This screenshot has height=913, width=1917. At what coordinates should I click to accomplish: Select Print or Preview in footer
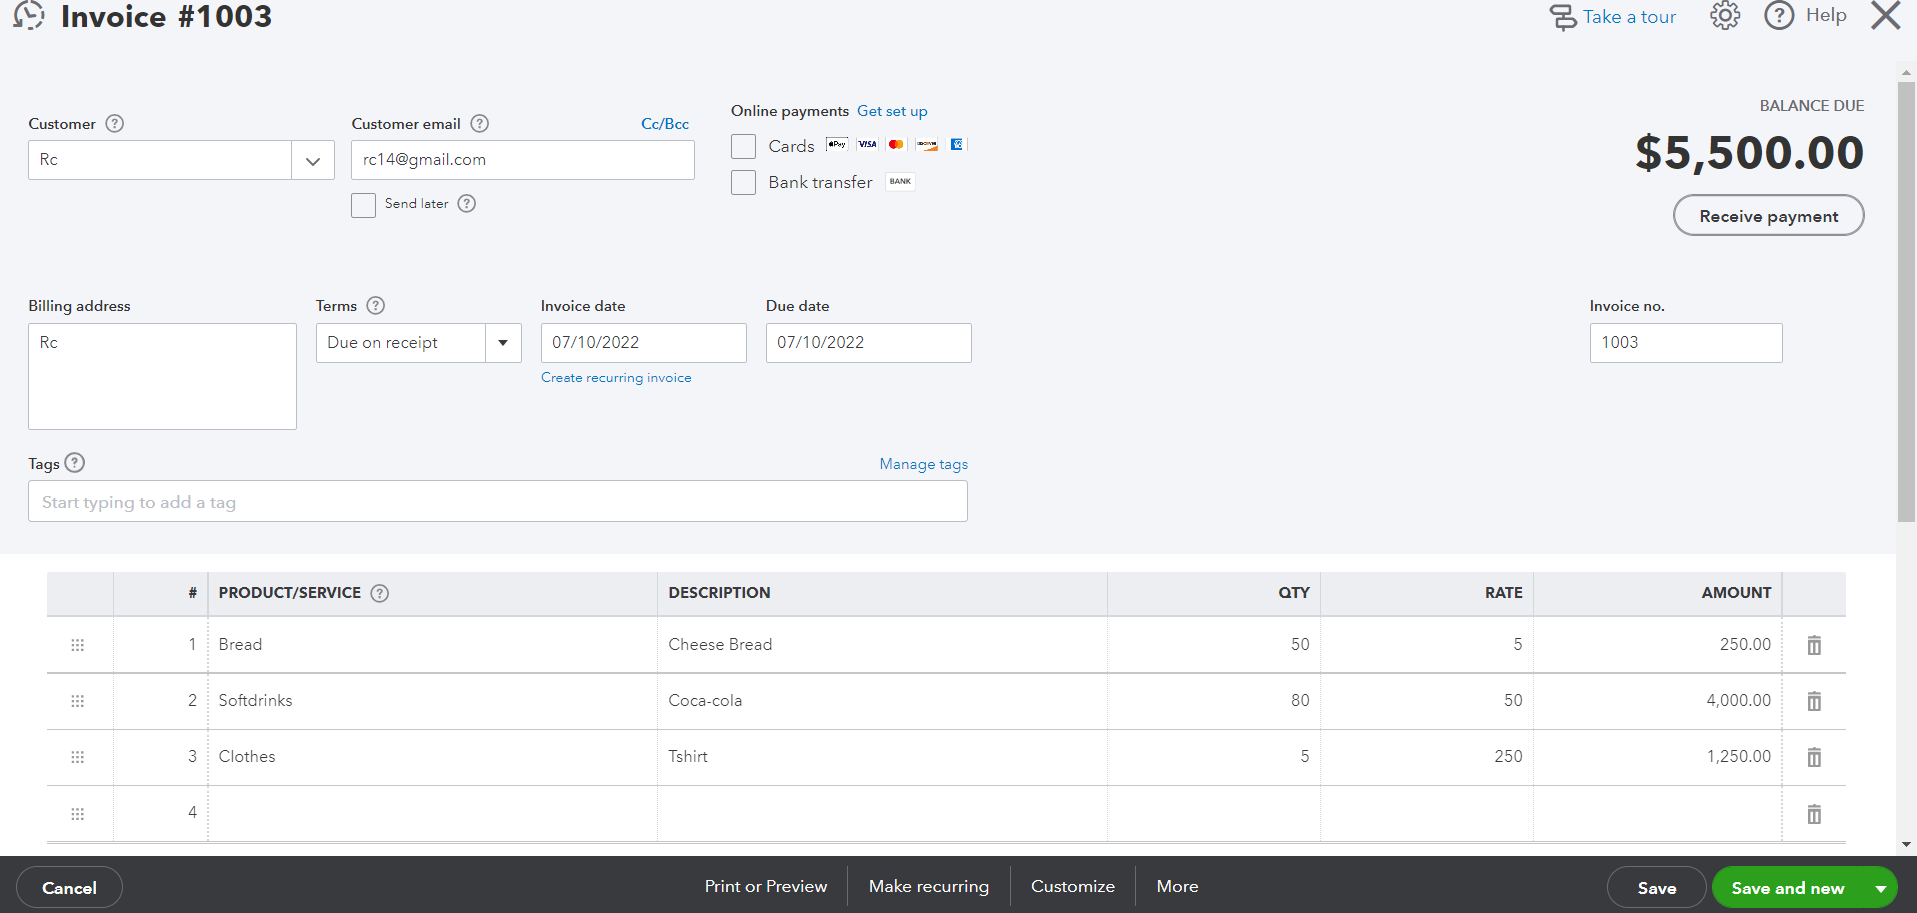point(765,886)
